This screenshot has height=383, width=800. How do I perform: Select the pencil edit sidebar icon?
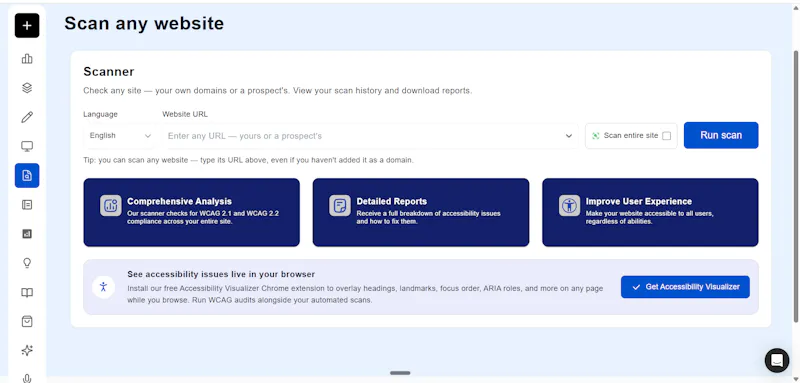tap(27, 117)
